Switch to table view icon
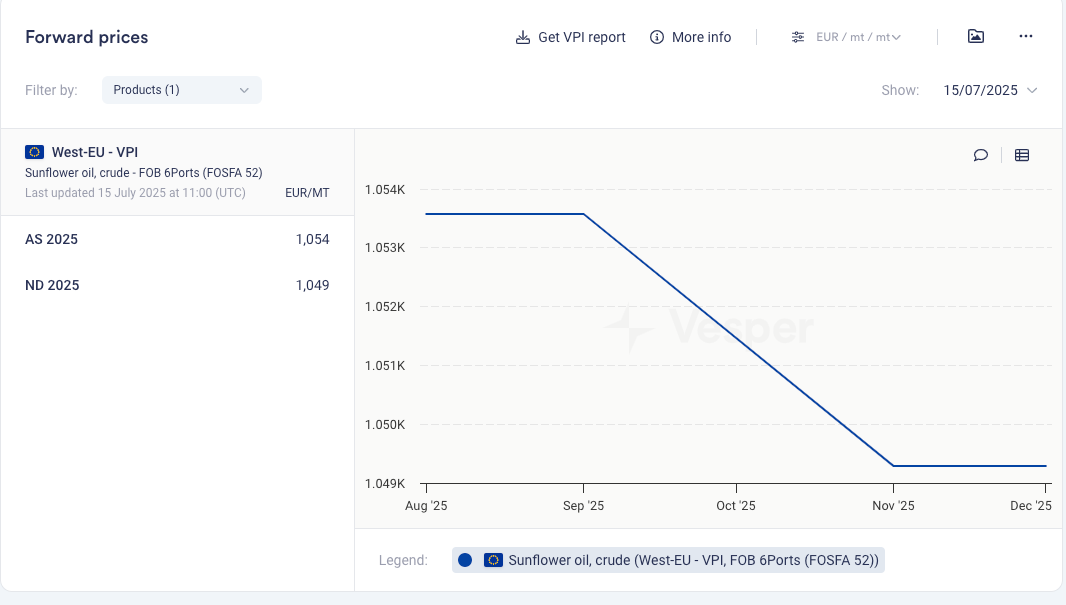Viewport: 1066px width, 605px height. click(x=1022, y=155)
